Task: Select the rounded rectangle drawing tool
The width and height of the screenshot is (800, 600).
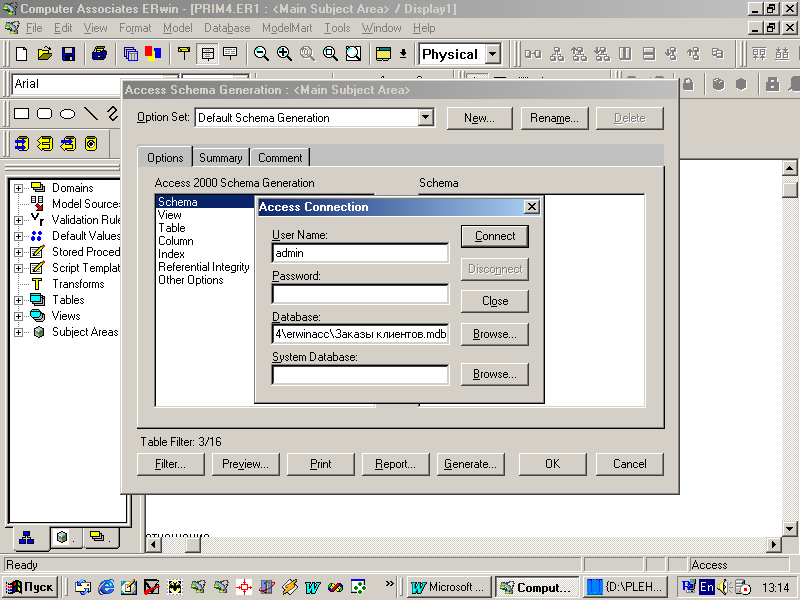Action: click(x=44, y=113)
